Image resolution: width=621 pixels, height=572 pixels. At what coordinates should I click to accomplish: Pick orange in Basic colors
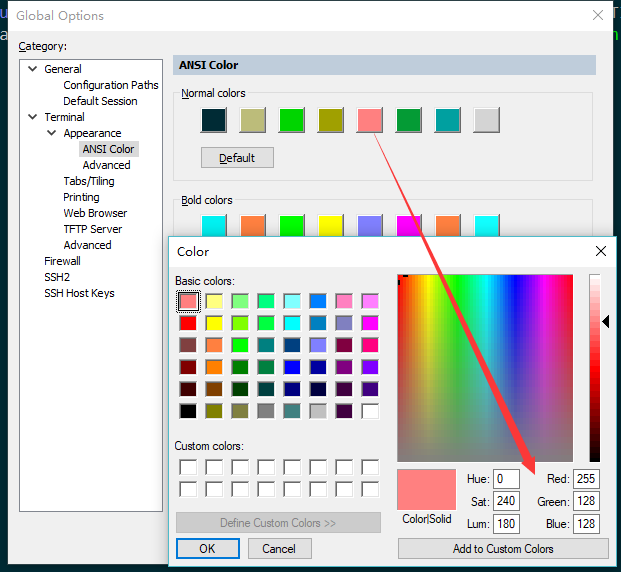214,367
